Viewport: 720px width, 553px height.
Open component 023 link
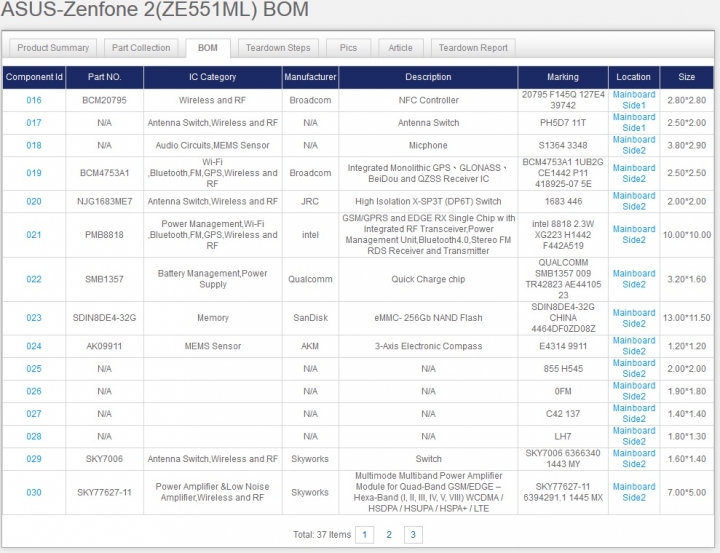(x=34, y=318)
